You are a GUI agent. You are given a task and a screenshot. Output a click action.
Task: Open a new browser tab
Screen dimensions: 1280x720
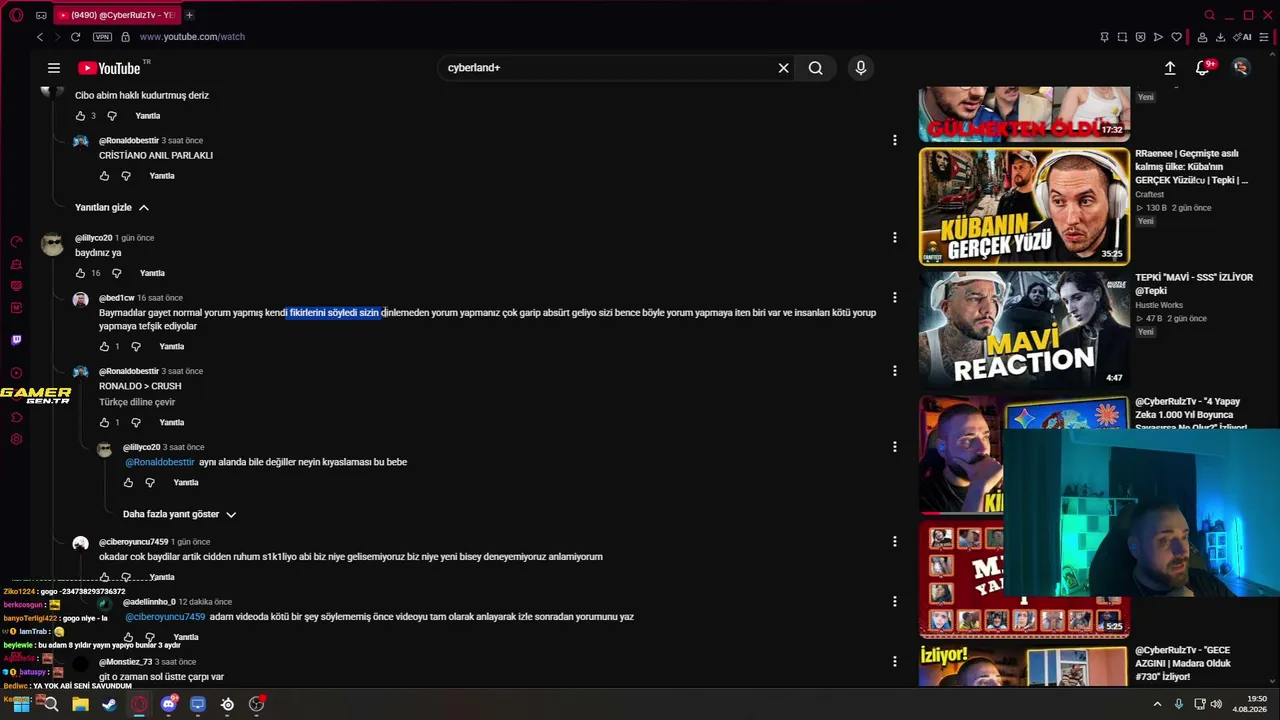(189, 15)
